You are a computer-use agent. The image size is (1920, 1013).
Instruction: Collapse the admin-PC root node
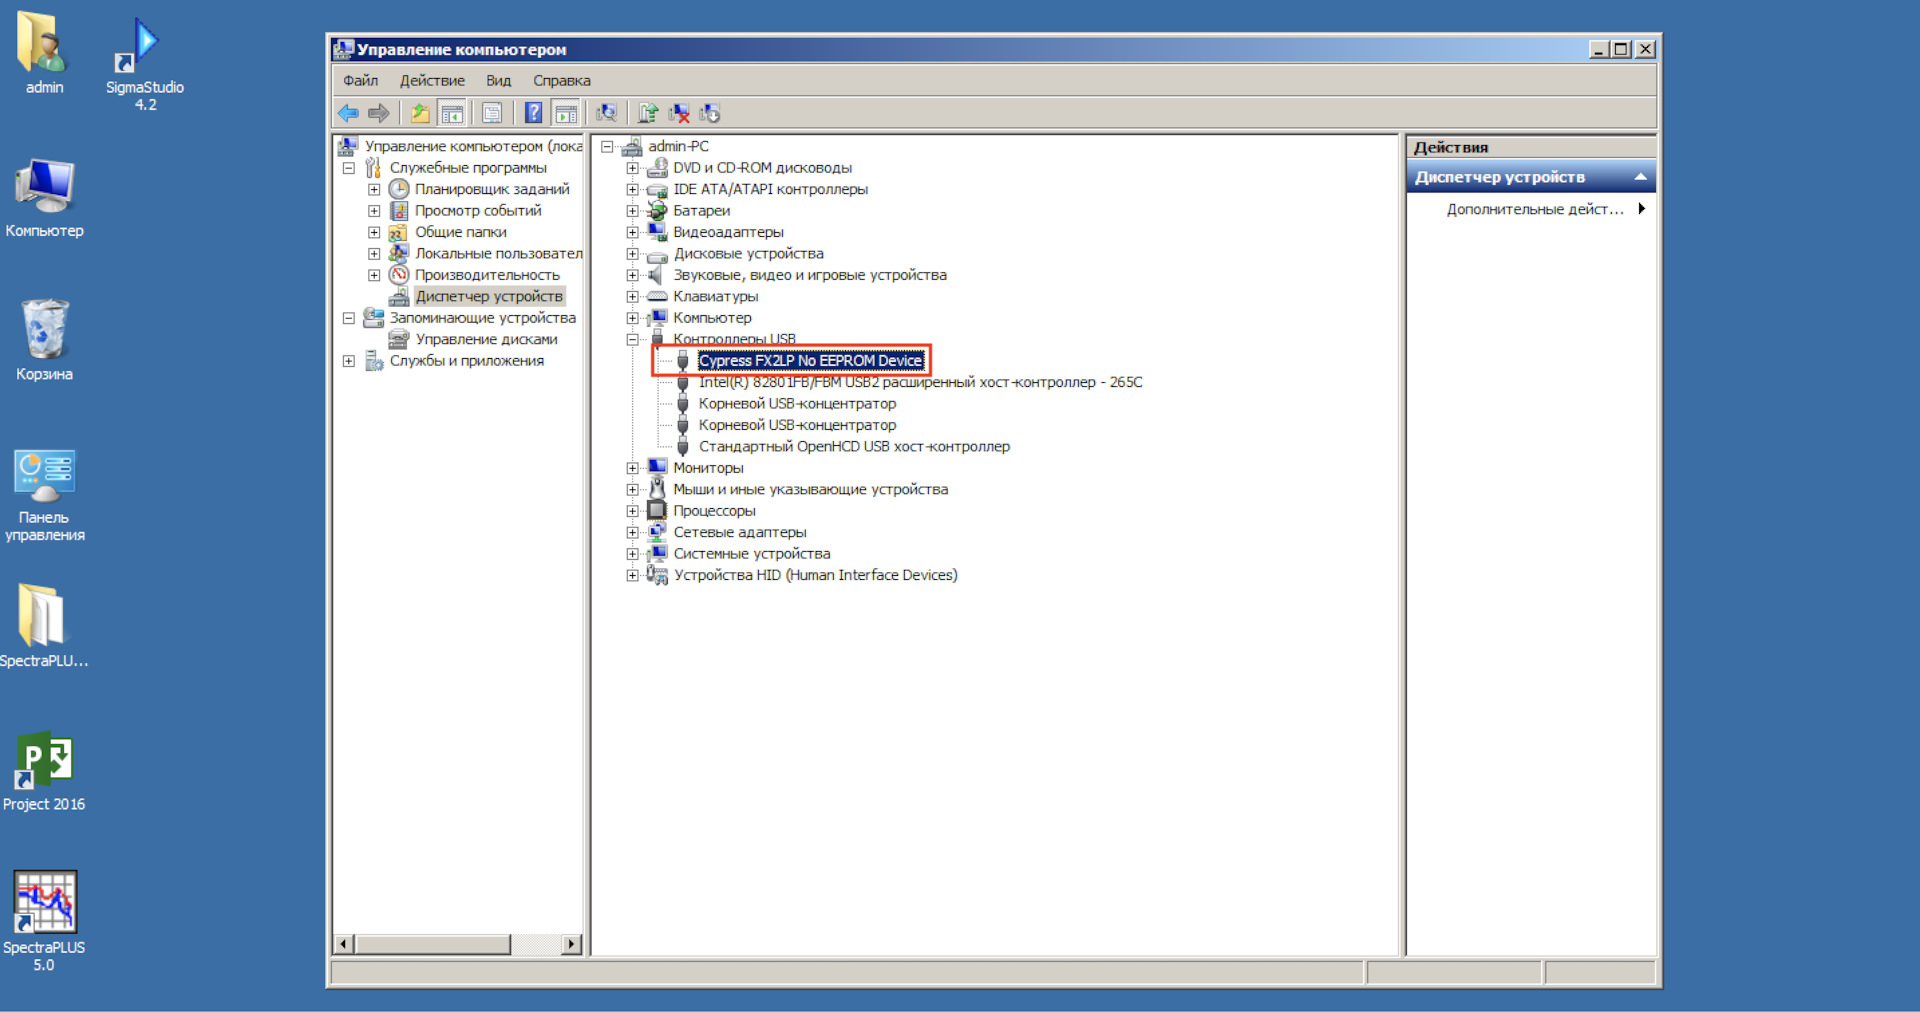click(607, 147)
